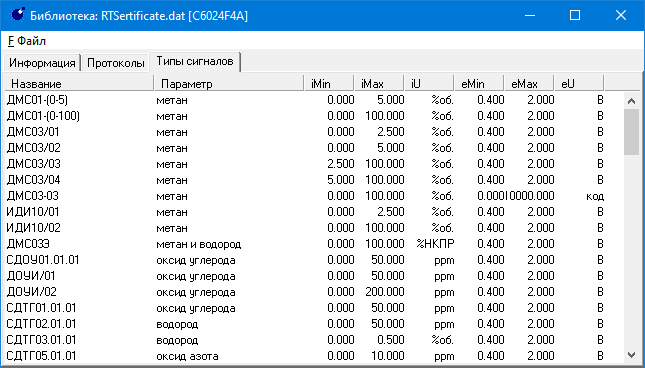Image resolution: width=645 pixels, height=368 pixels.
Task: Select row ДОУИ/01
Action: (305, 276)
